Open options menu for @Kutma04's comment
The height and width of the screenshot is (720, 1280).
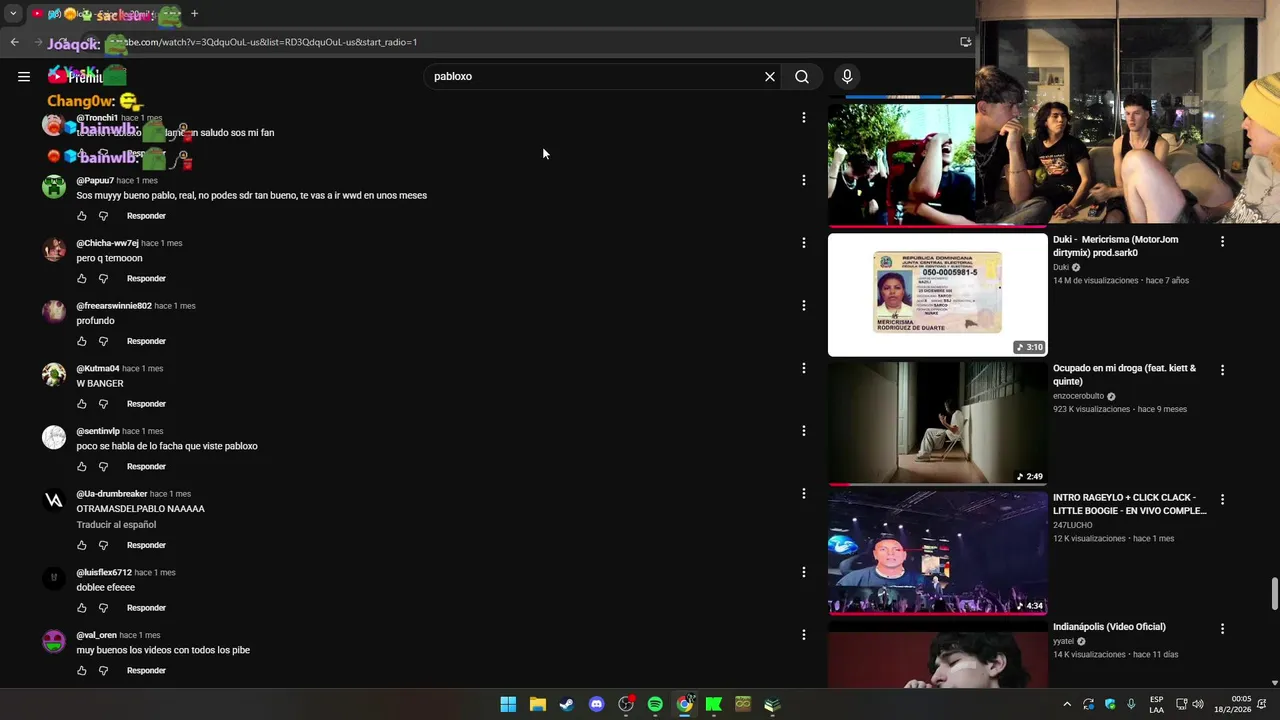point(803,368)
